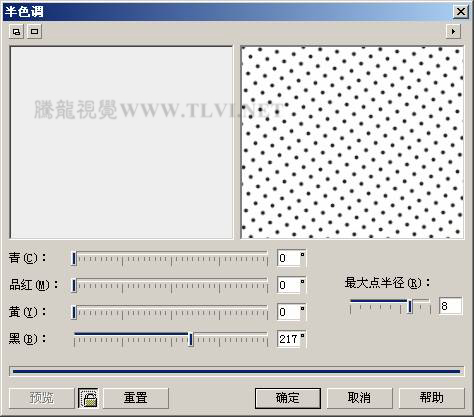Open the effects flyout arrow at top right
This screenshot has height=417, width=474.
click(x=453, y=32)
